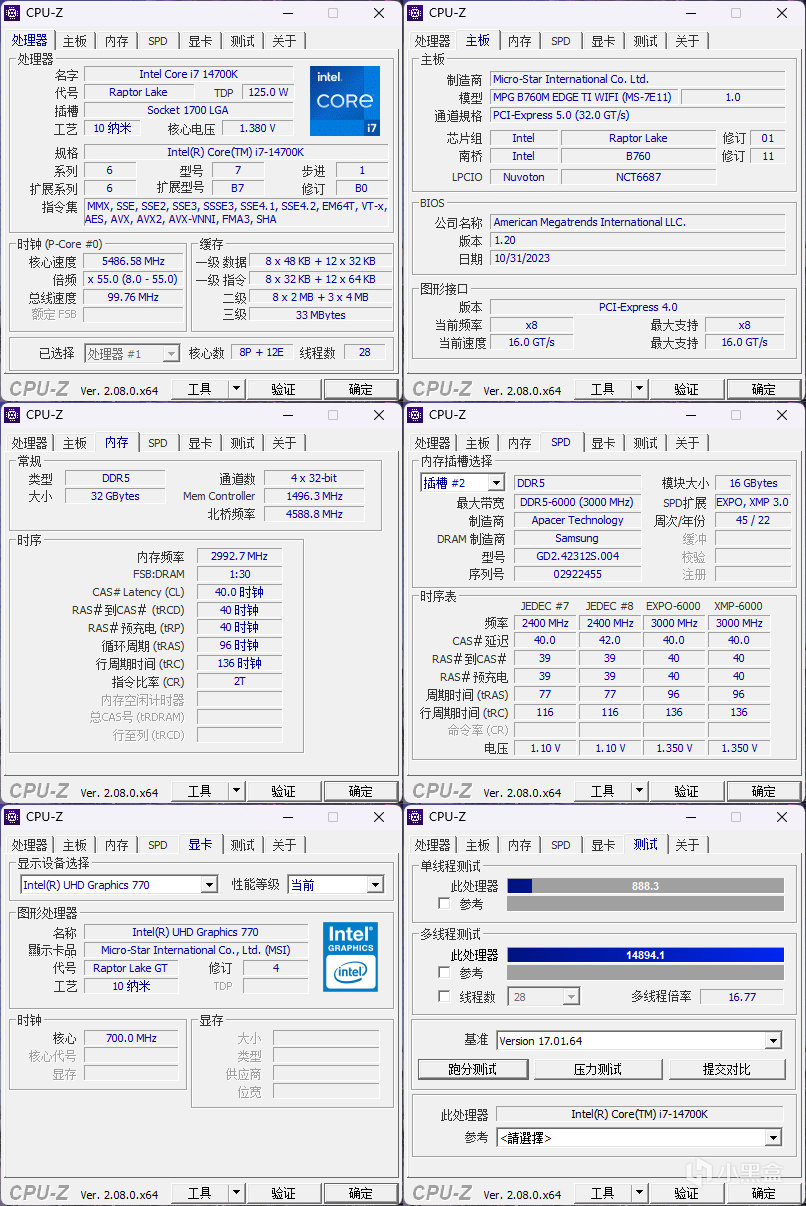806x1206 pixels.
Task: Click the manufacturer field Apacer Technology
Action: tap(577, 520)
